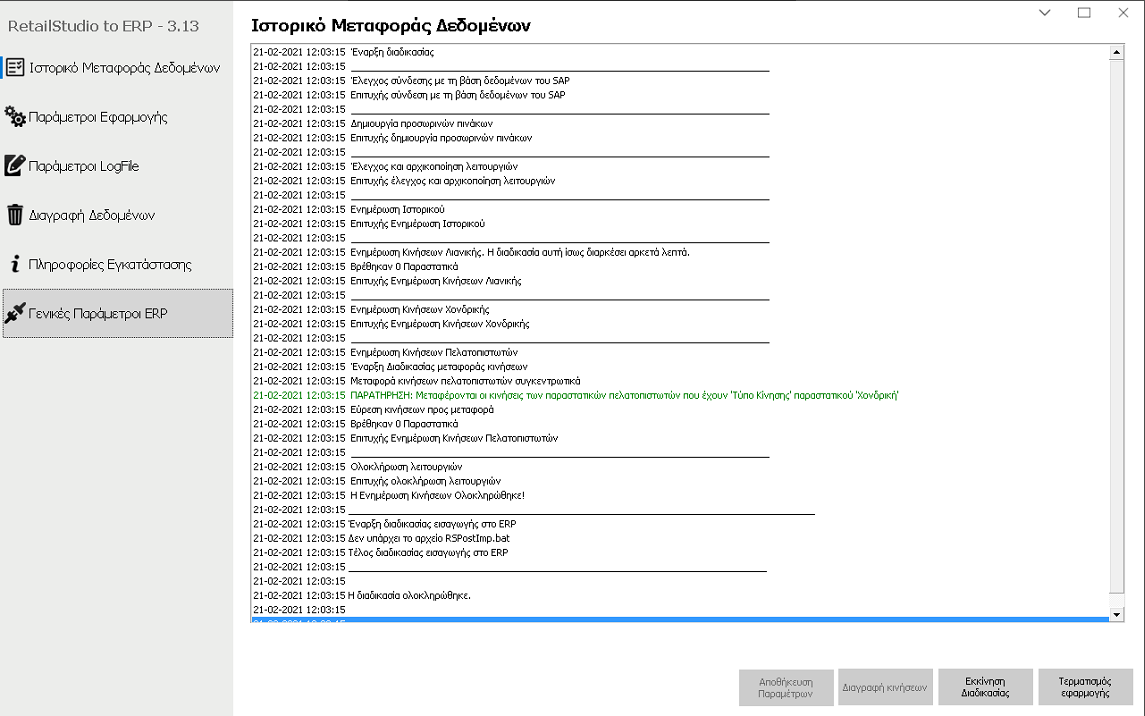Click the info icon for Πληροφορίες Εγκατάστασης
The width and height of the screenshot is (1145, 716).
coord(15,264)
